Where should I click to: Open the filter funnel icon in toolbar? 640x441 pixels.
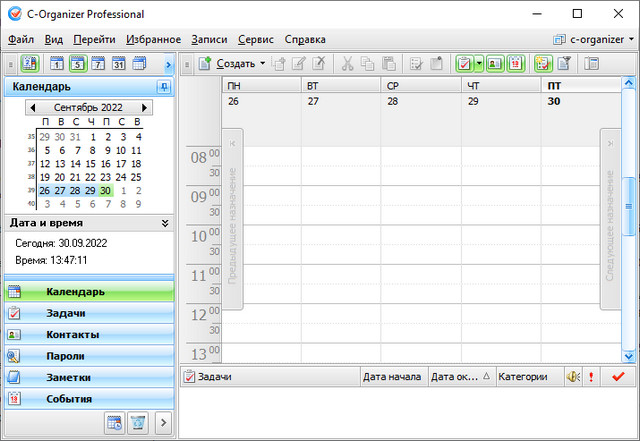pos(564,64)
